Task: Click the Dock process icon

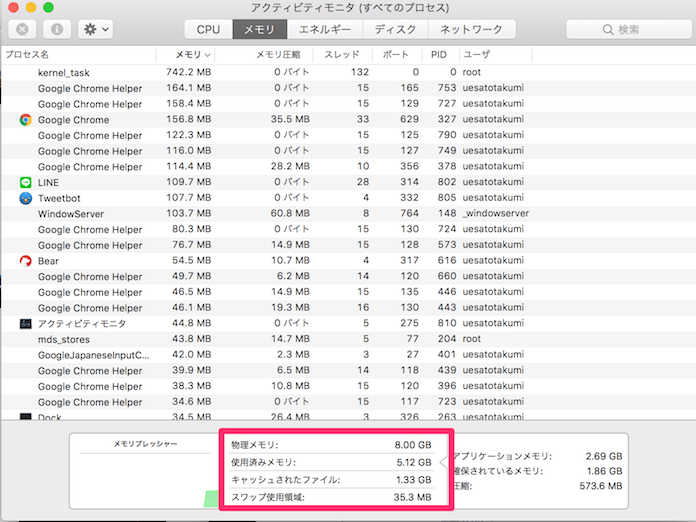Action: click(25, 417)
